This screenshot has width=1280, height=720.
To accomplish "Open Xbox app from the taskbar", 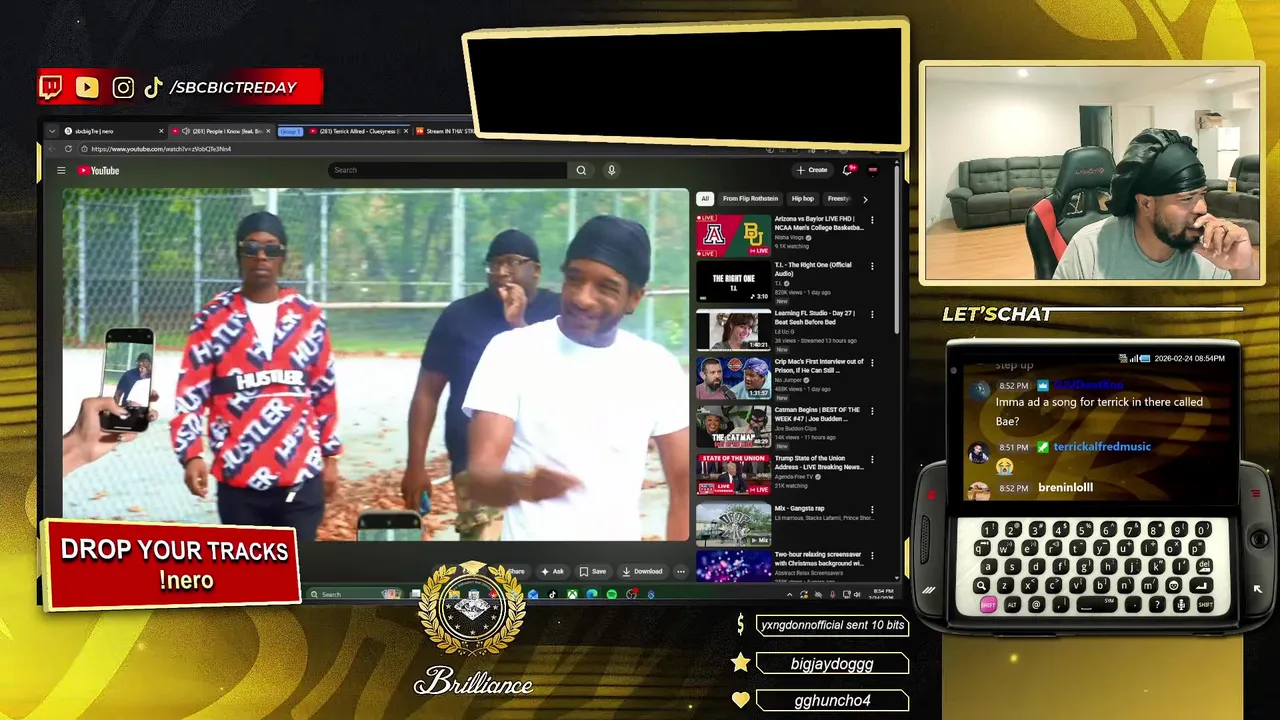I will (x=572, y=594).
